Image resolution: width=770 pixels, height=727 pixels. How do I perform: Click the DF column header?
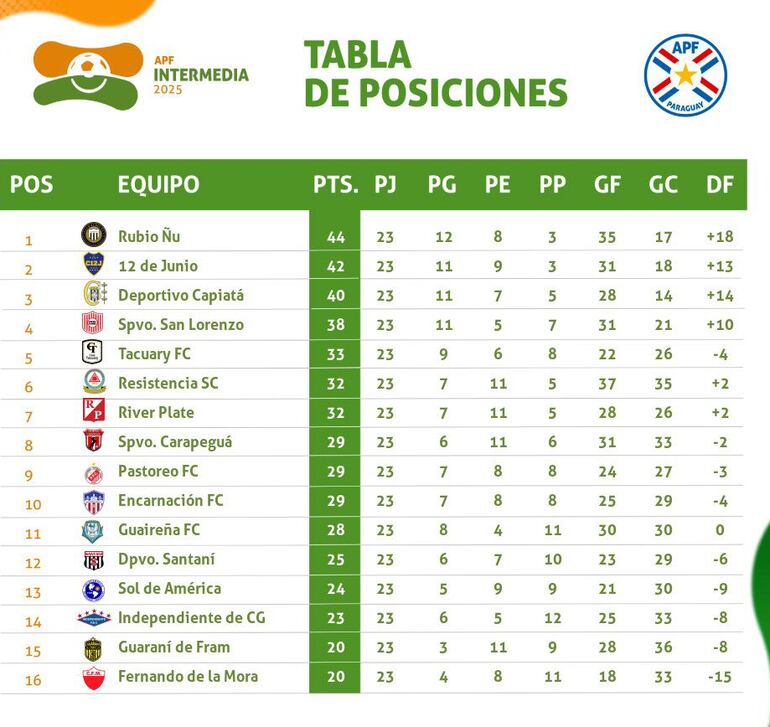[718, 184]
